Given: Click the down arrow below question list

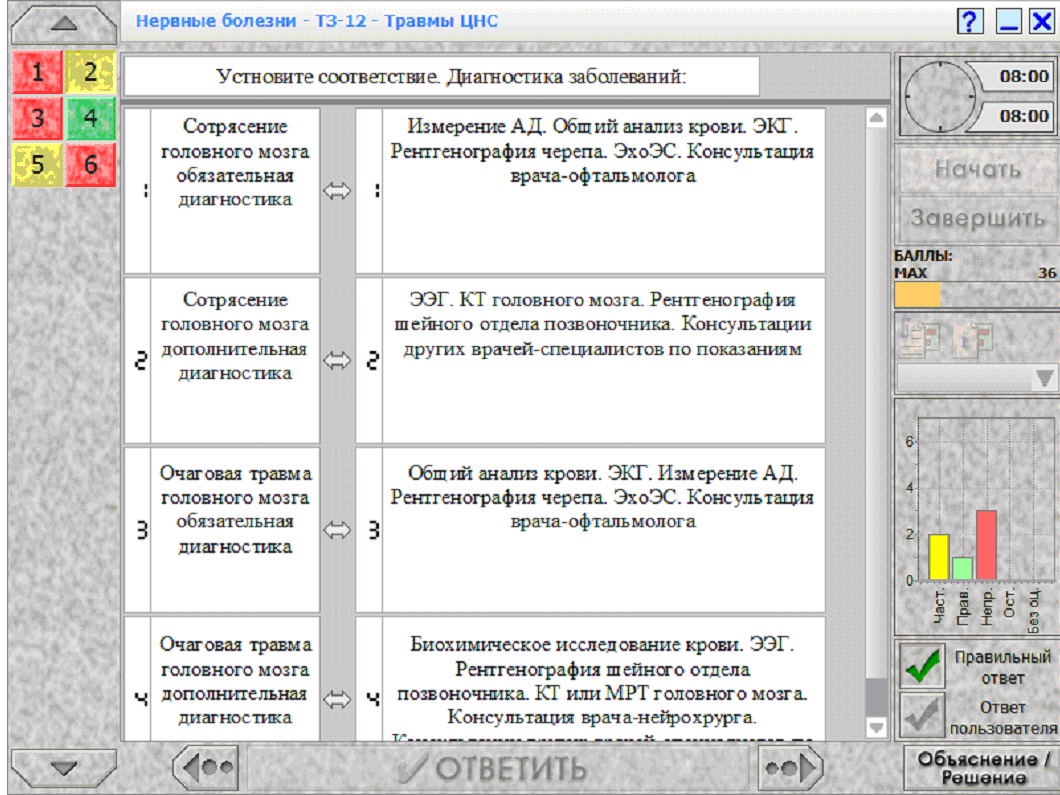Looking at the screenshot, I should (64, 768).
